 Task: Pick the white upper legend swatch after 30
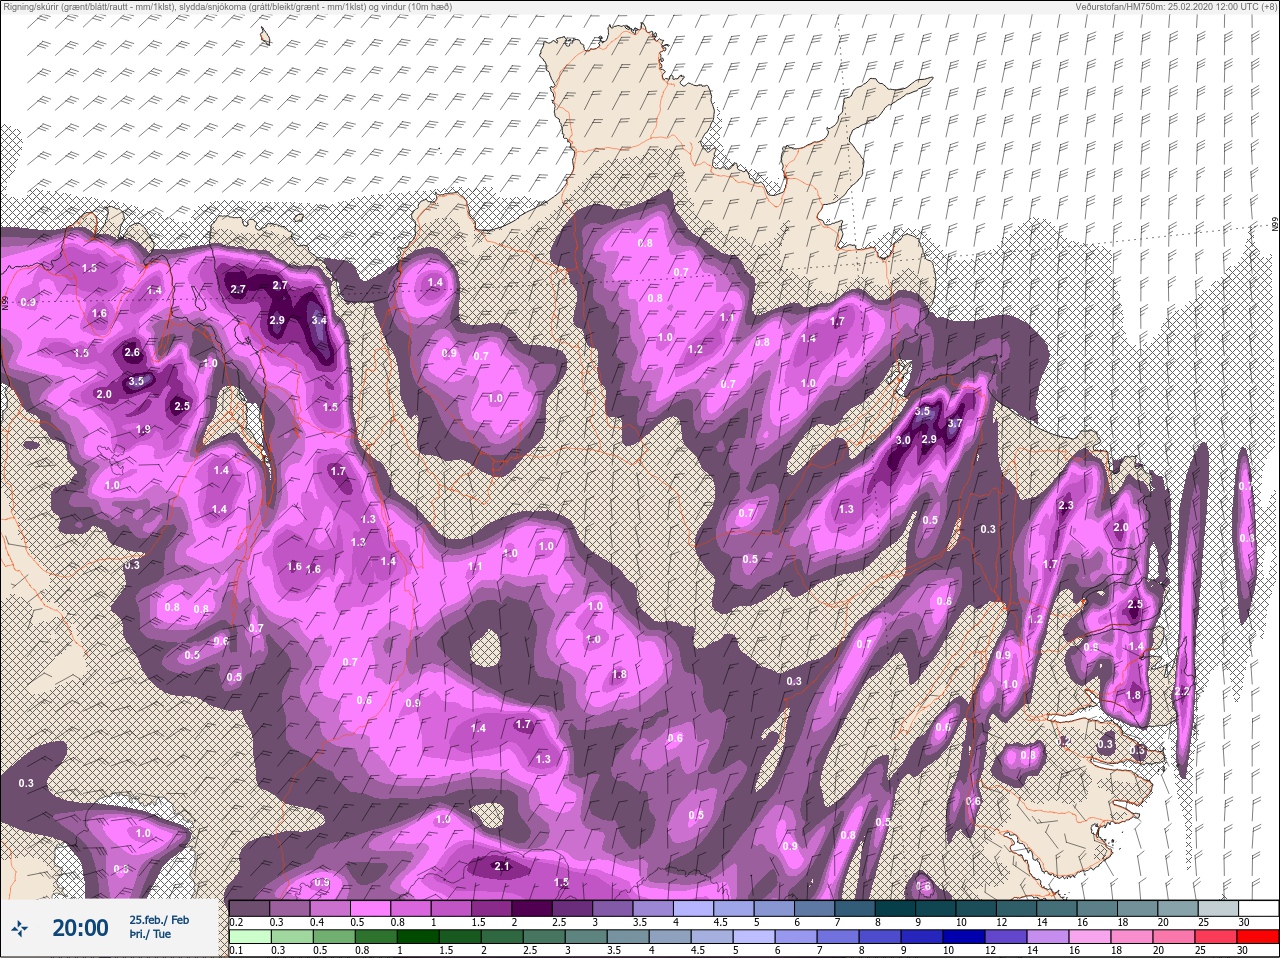[x=1259, y=908]
